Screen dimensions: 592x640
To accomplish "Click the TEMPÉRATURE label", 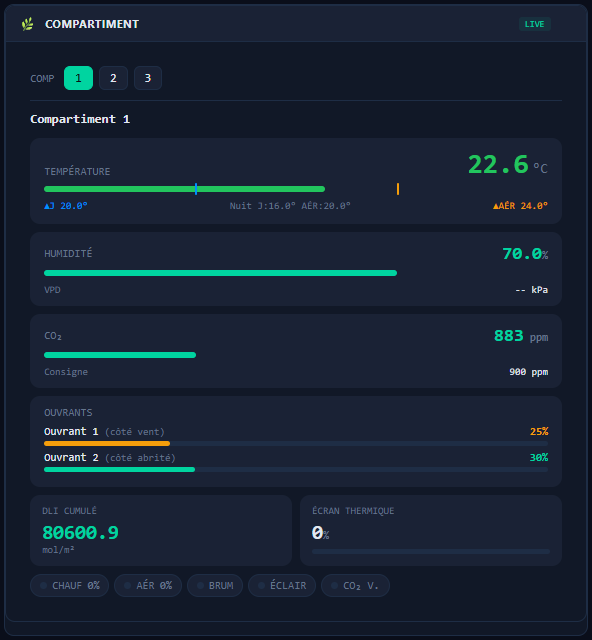I will 77,171.
